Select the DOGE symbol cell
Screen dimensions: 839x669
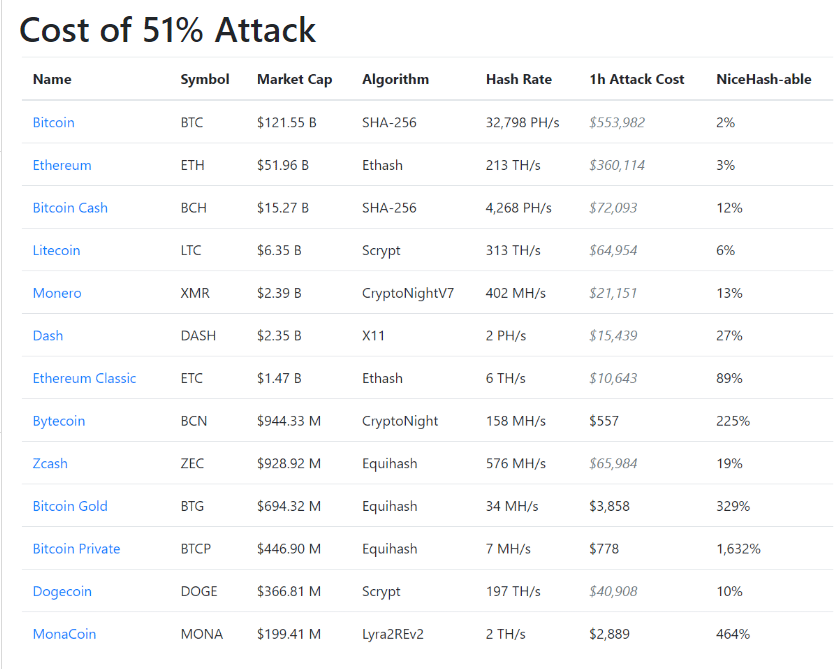tap(199, 591)
